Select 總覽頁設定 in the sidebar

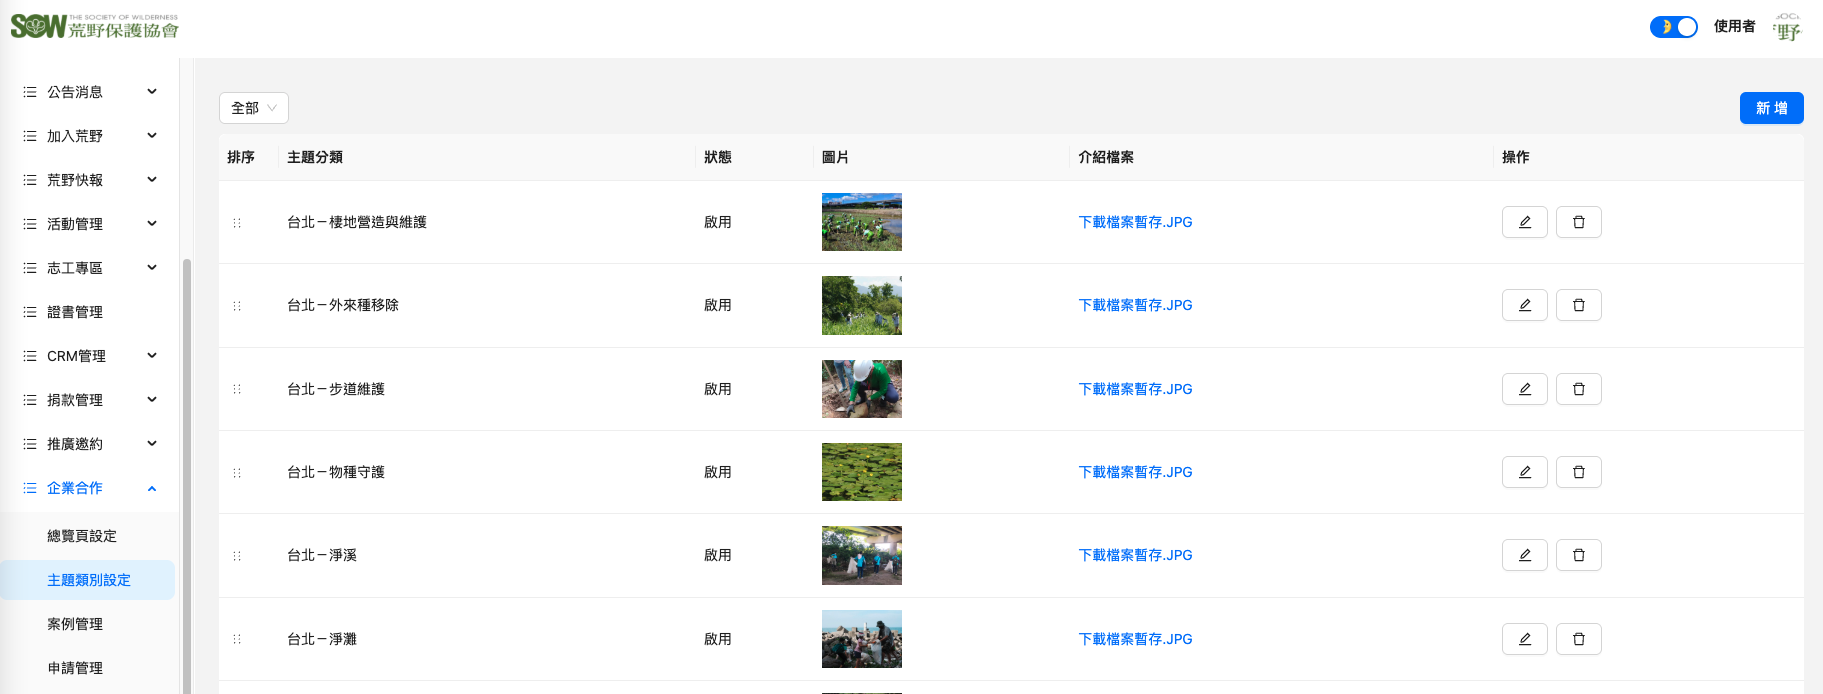click(82, 536)
